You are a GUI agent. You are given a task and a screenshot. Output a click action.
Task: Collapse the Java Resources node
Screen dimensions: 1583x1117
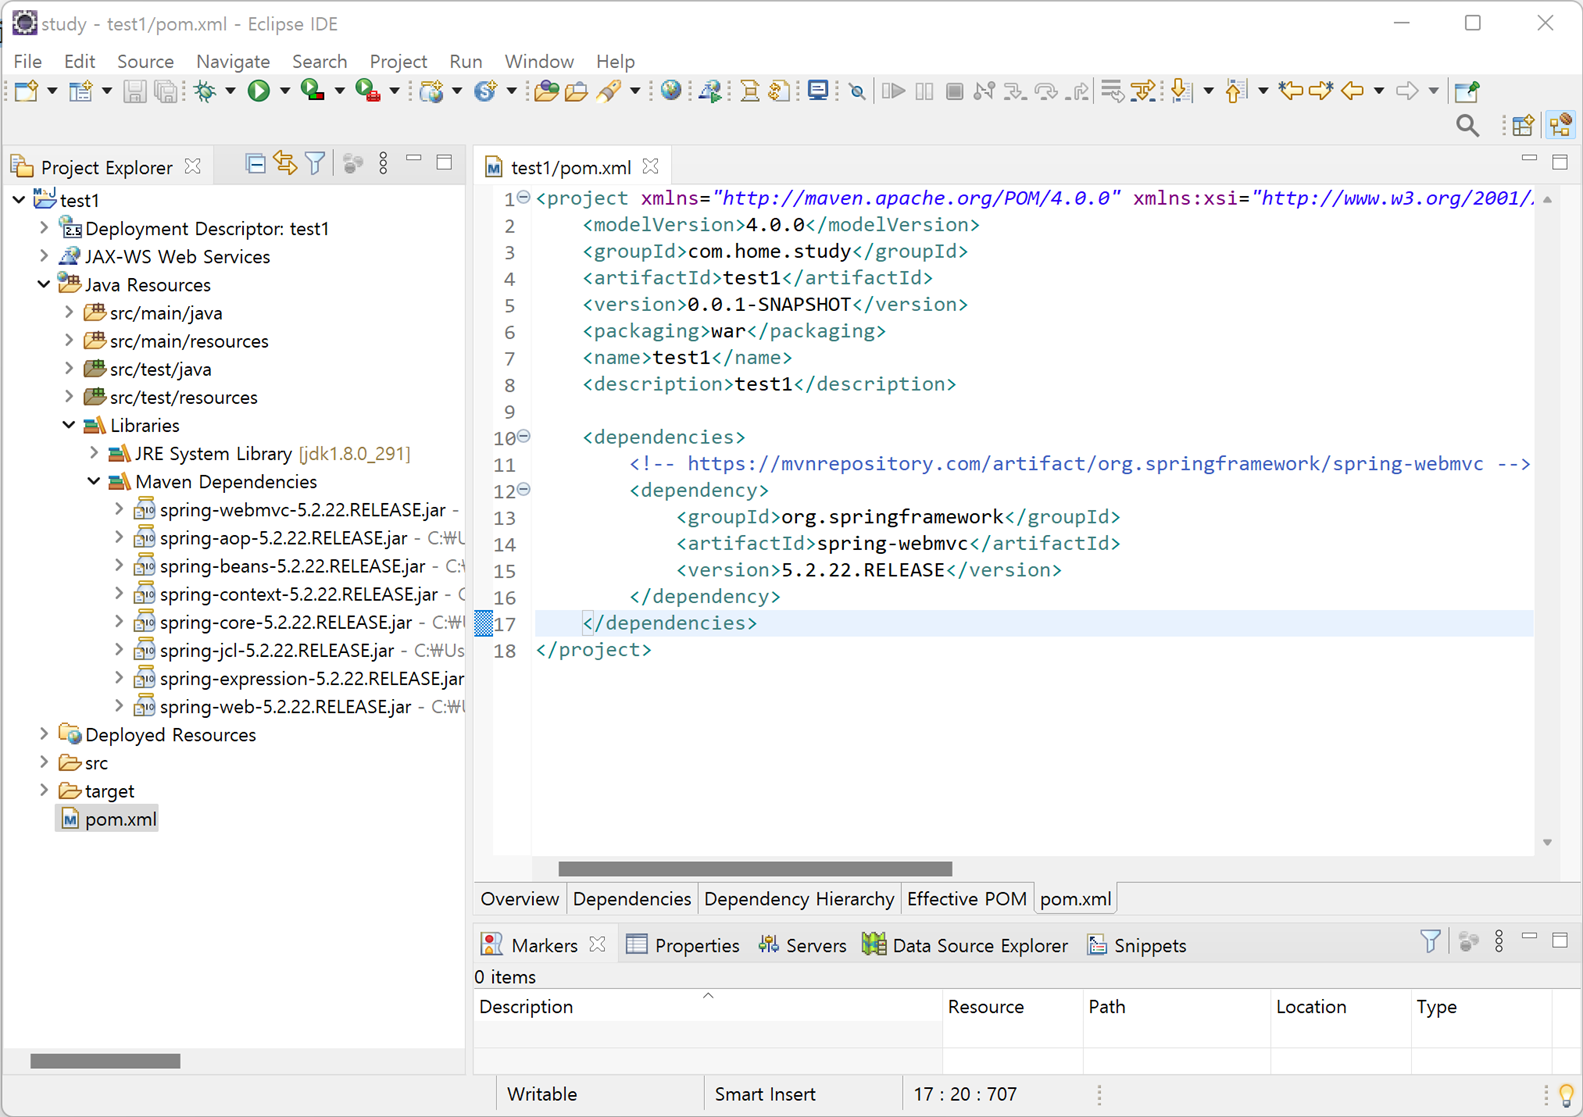44,284
